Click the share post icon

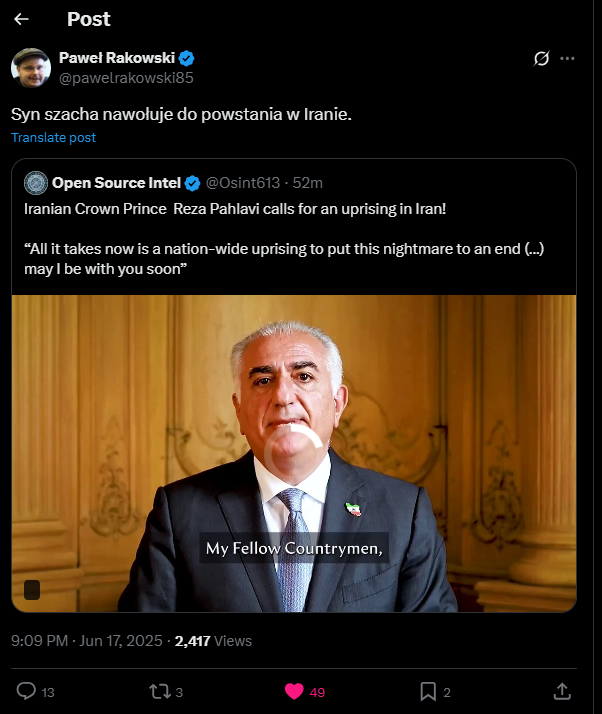562,691
